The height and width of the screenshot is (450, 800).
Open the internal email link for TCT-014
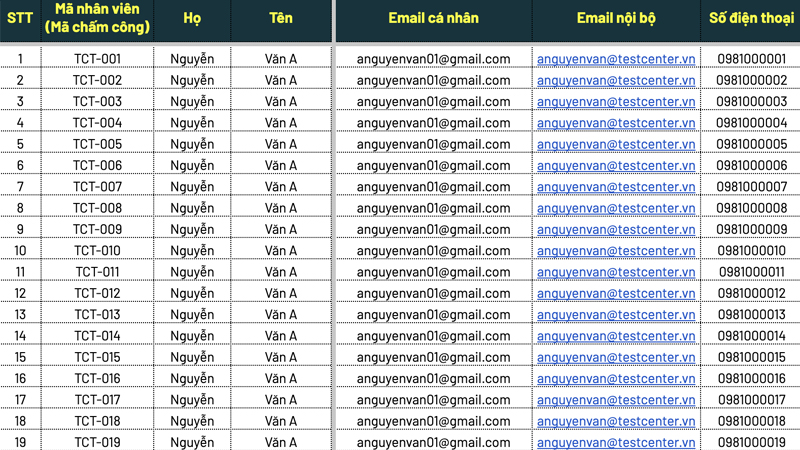(616, 336)
